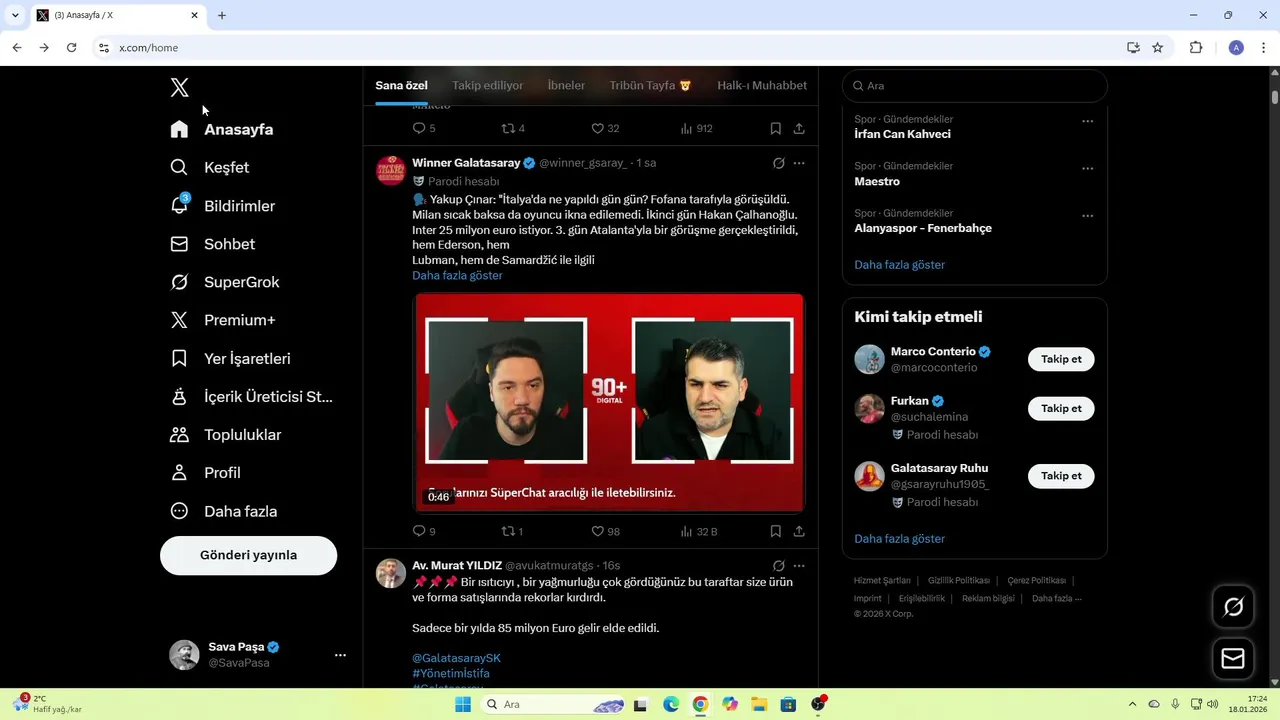View analytics of Winner Galatasaray post
This screenshot has height=720, width=1280.
687,532
